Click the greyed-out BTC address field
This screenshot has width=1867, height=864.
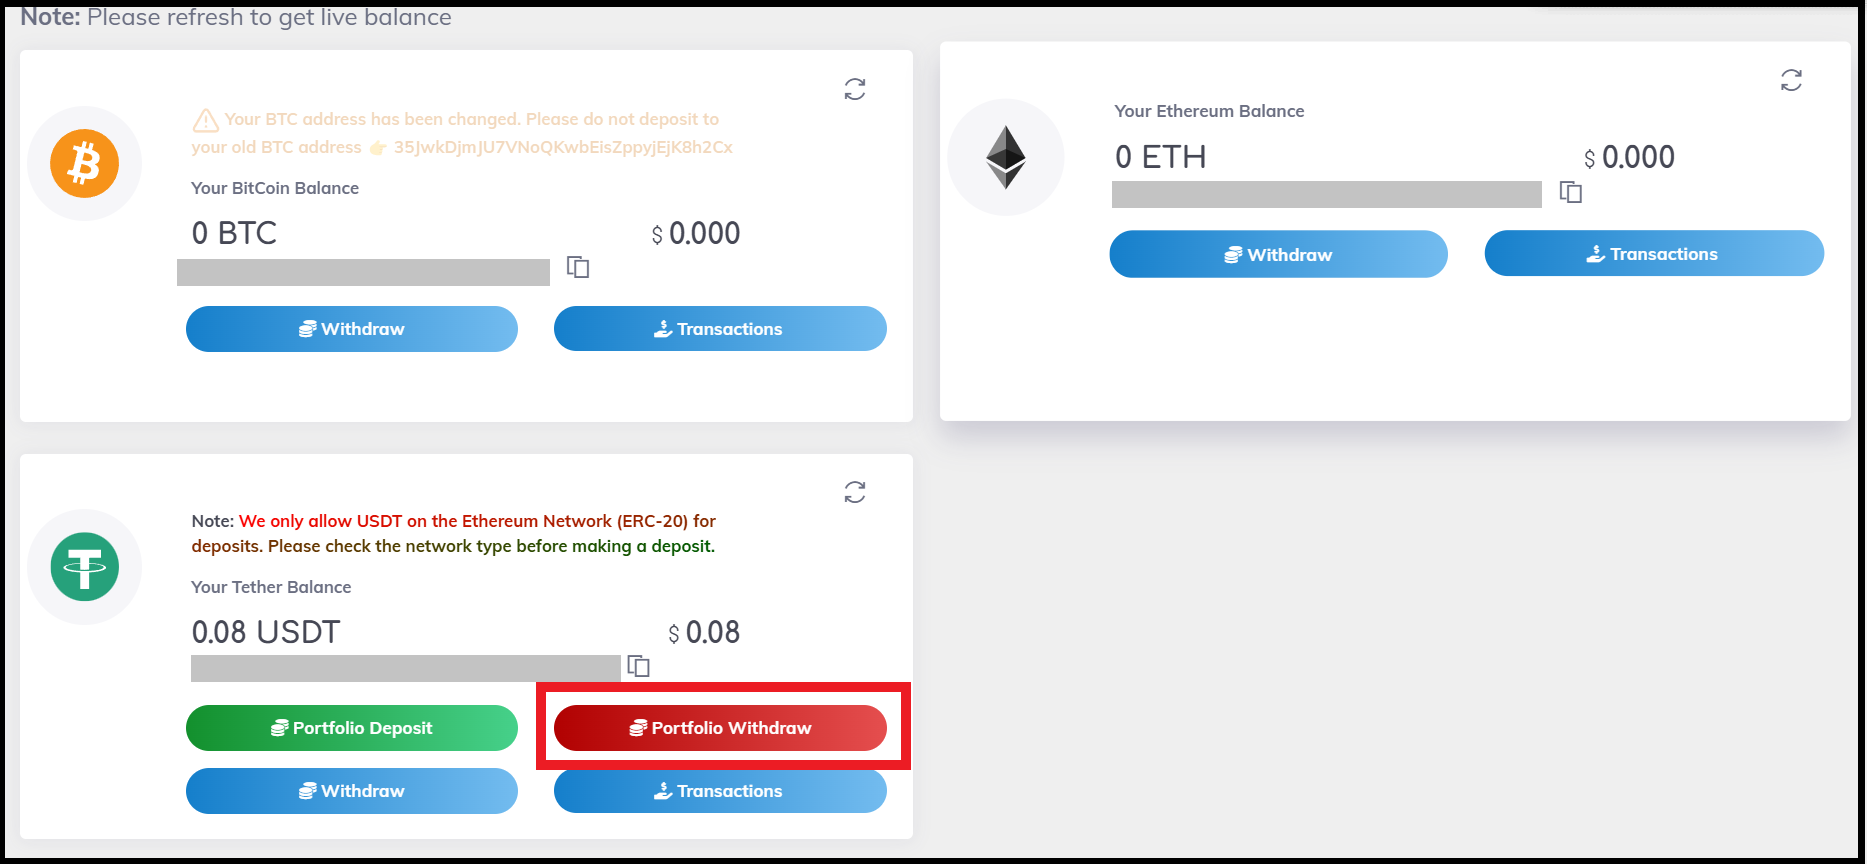(363, 272)
